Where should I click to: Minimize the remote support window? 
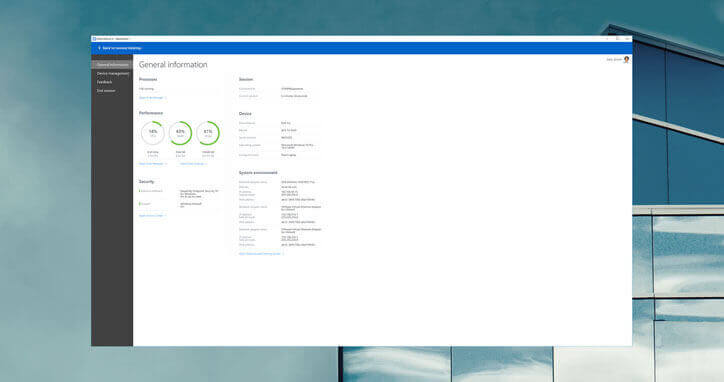click(x=607, y=39)
